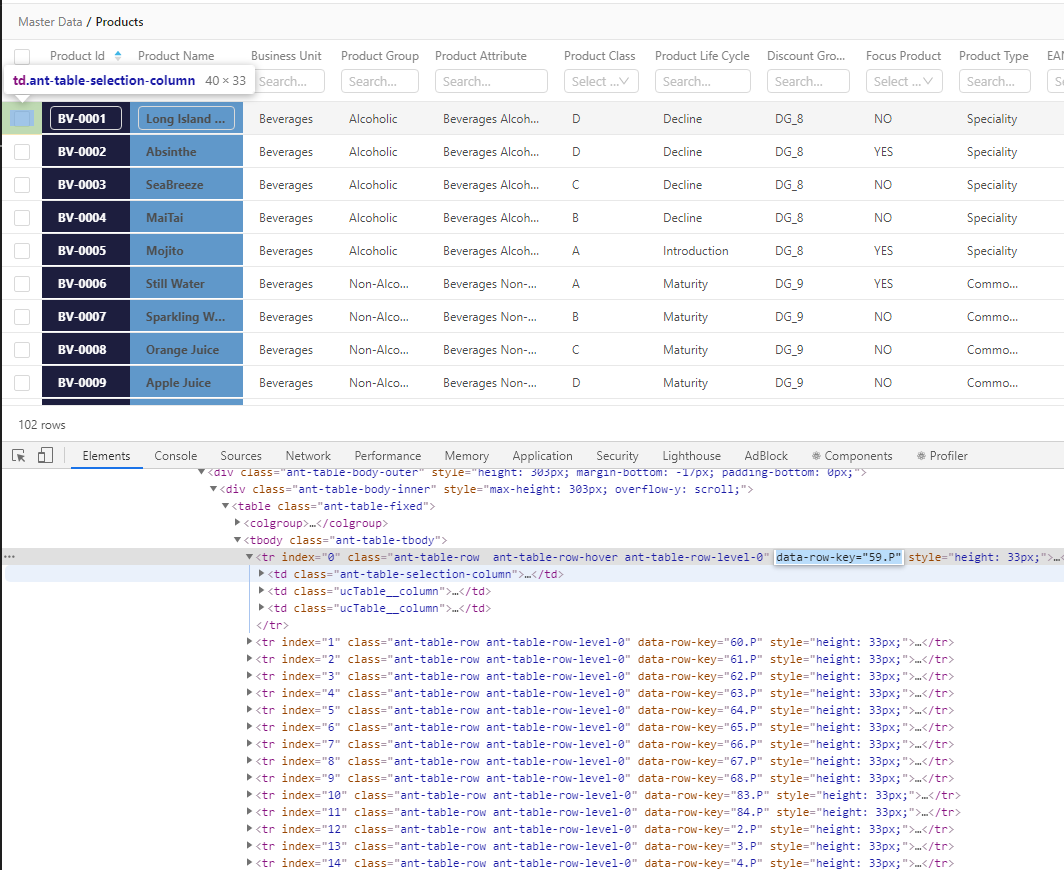This screenshot has width=1064, height=870.
Task: Open the Network tab in DevTools
Action: (308, 456)
